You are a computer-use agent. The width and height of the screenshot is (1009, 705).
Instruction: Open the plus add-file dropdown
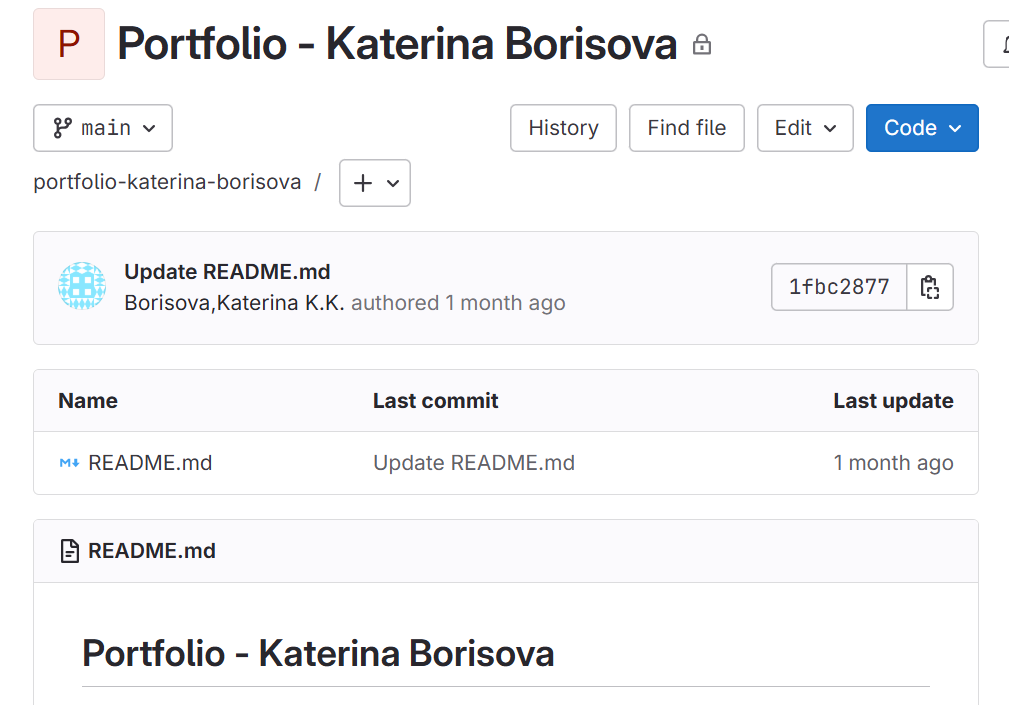[x=375, y=183]
